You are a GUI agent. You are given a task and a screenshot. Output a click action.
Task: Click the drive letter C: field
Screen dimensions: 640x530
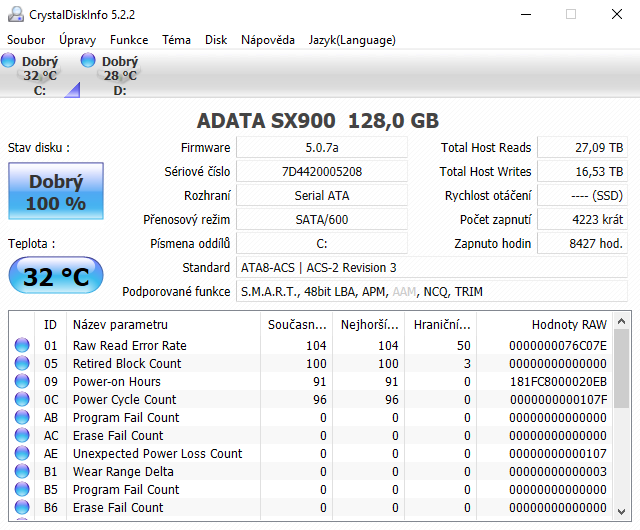click(322, 244)
